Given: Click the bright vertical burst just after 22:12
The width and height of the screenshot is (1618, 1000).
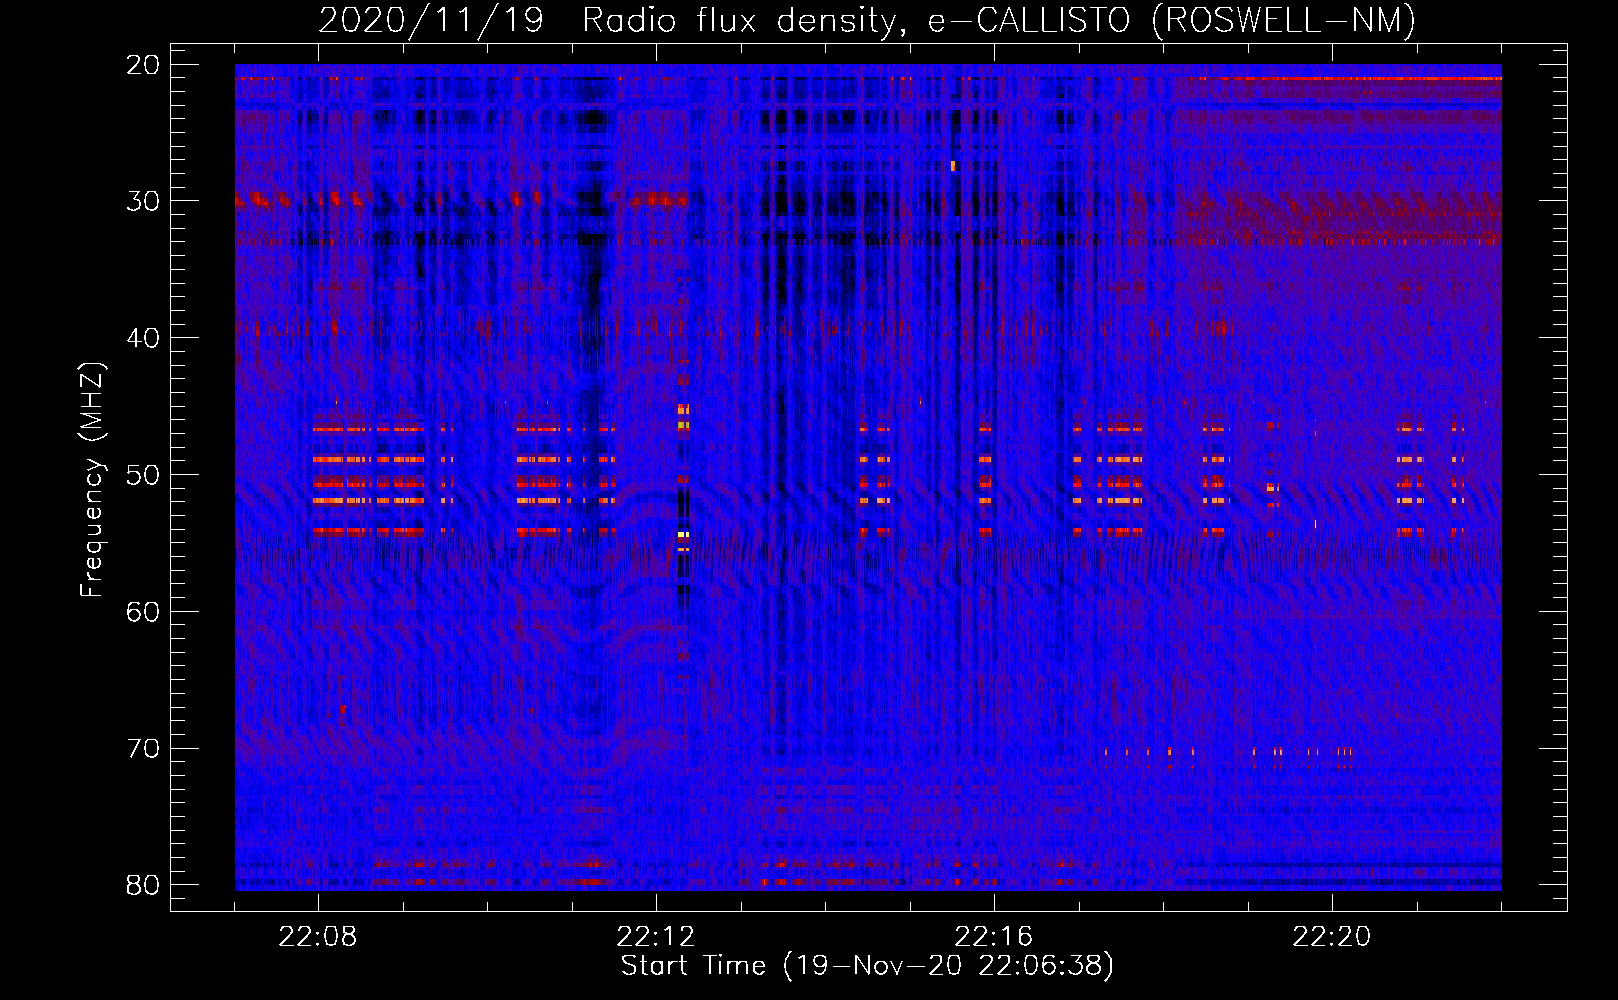Looking at the screenshot, I should coord(683,478).
